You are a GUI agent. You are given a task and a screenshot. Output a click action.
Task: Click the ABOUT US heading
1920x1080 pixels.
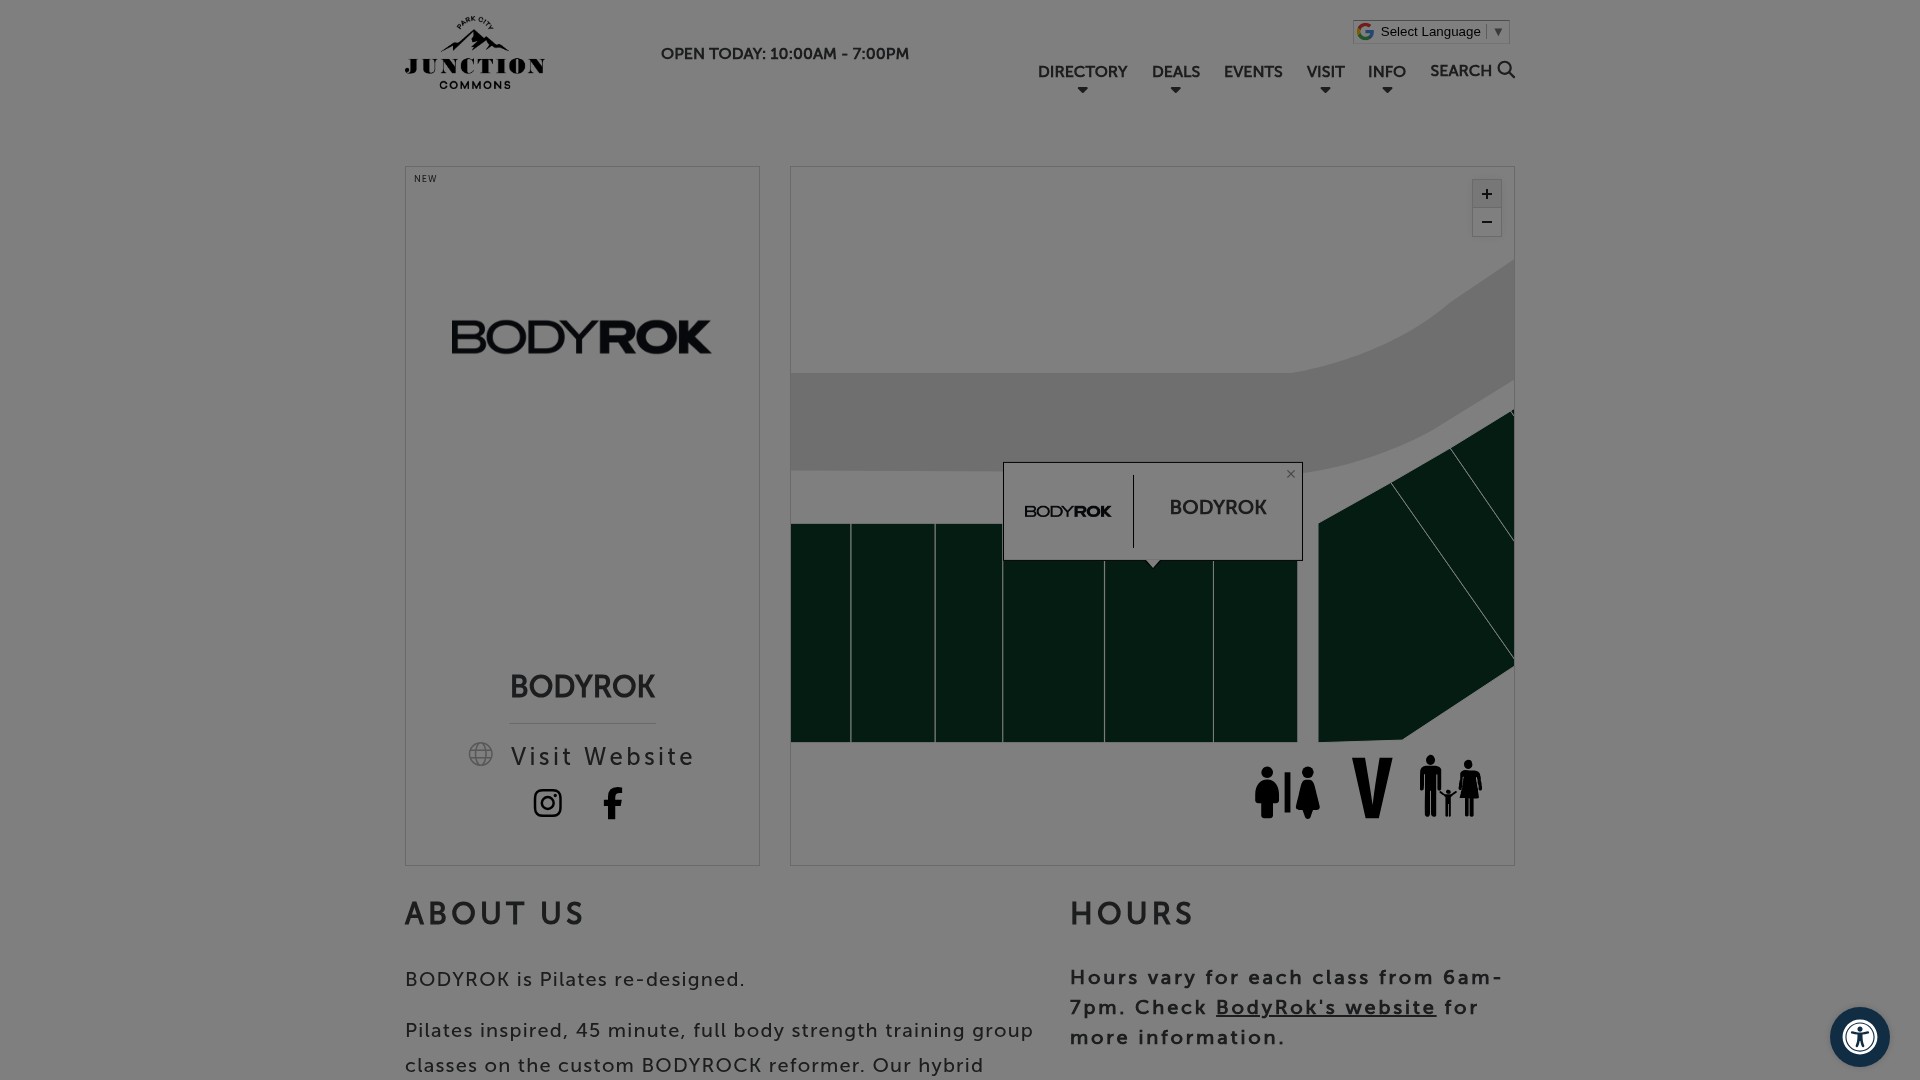pos(494,914)
